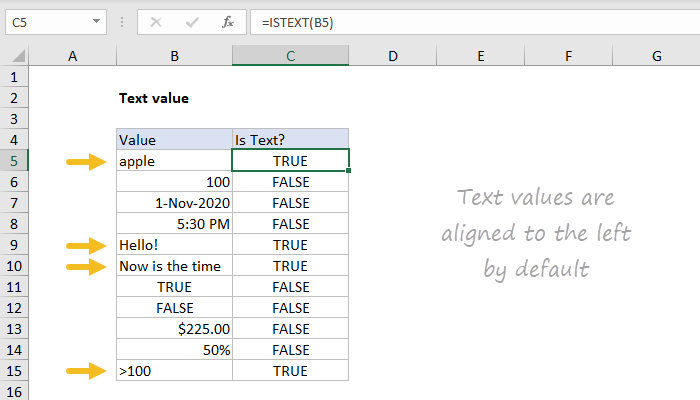The height and width of the screenshot is (400, 700).
Task: Select column F header
Action: (x=568, y=56)
